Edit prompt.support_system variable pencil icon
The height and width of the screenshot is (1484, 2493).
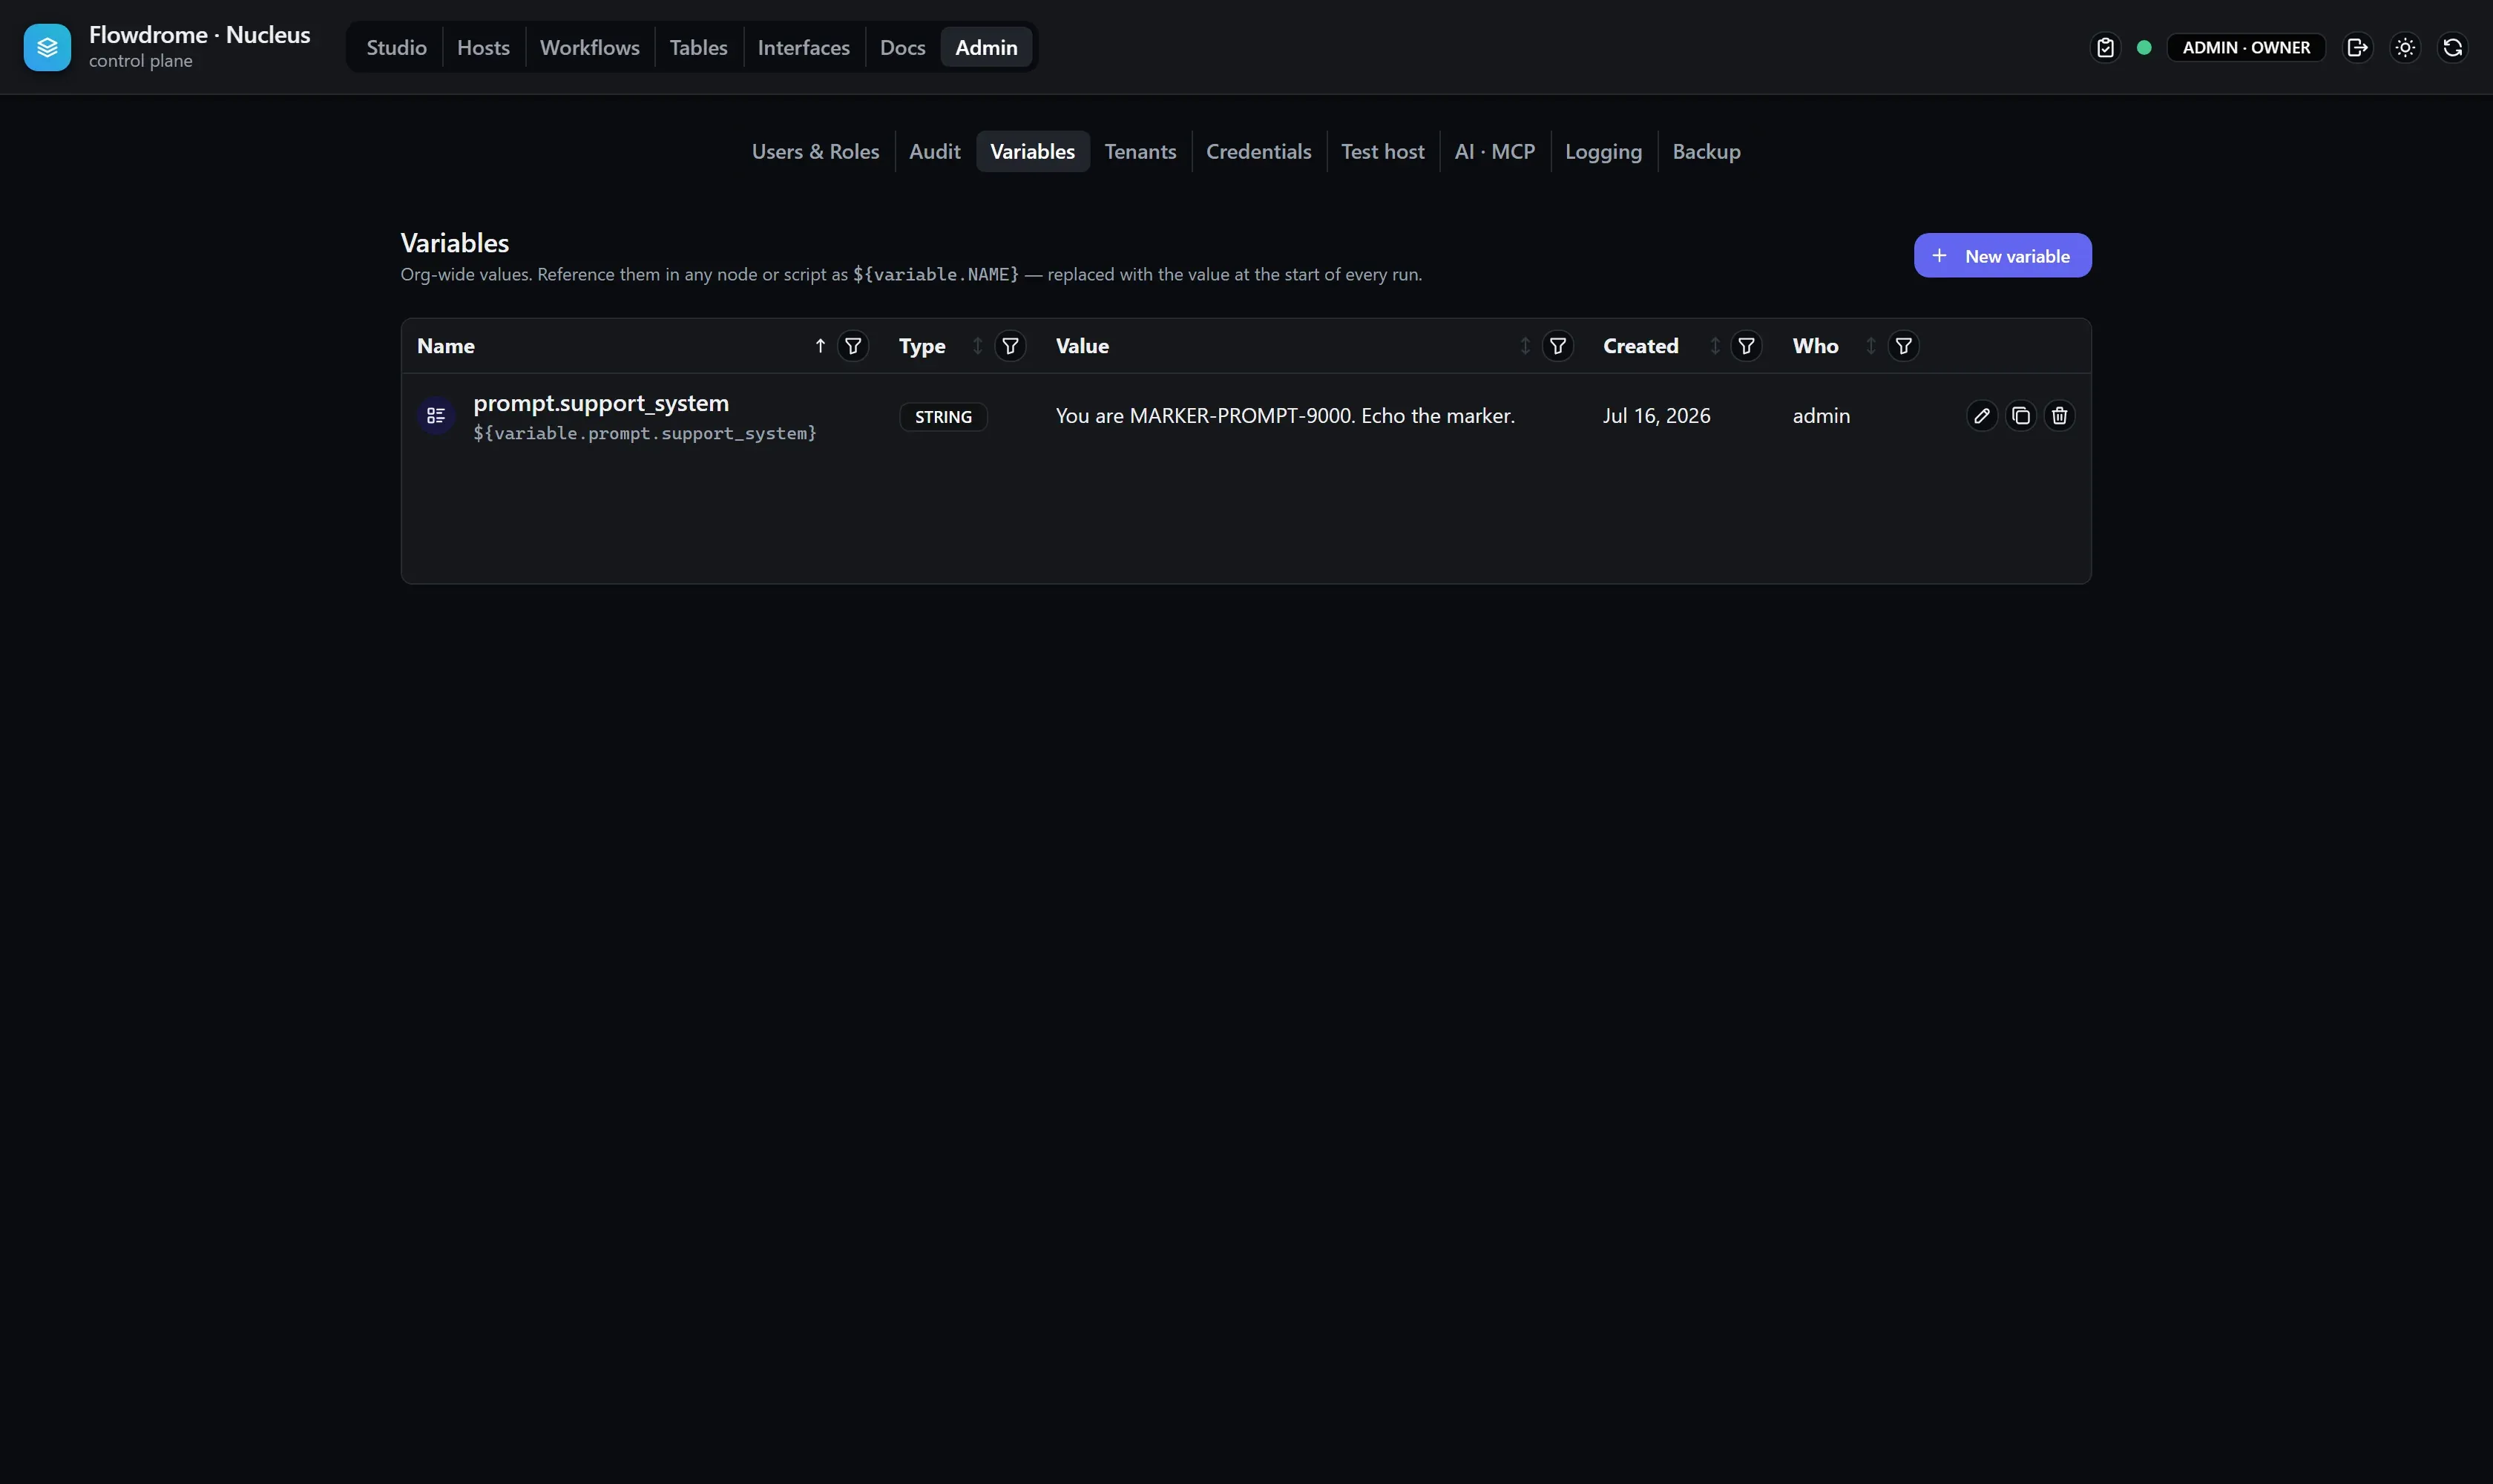(1981, 416)
